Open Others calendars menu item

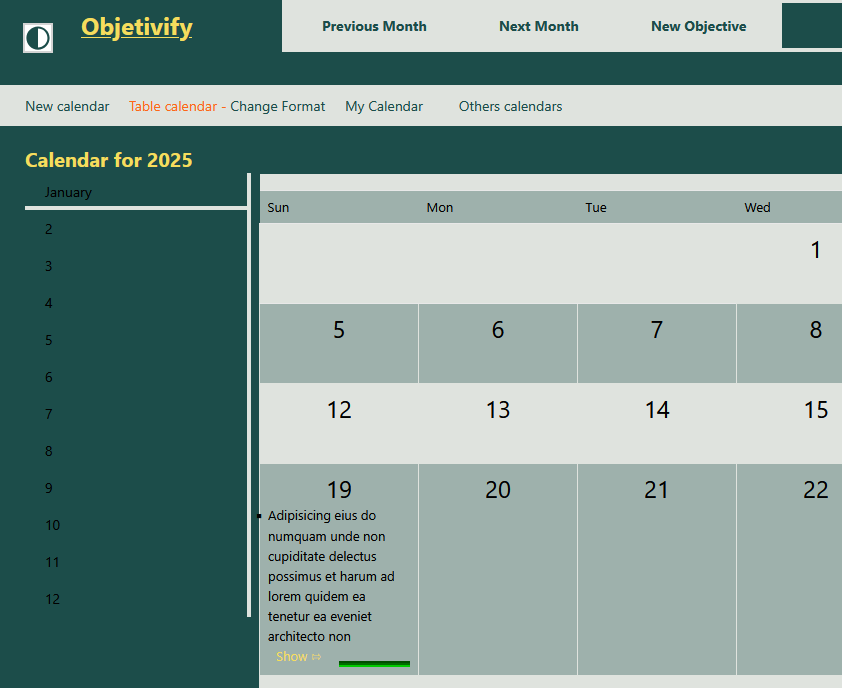[x=510, y=106]
